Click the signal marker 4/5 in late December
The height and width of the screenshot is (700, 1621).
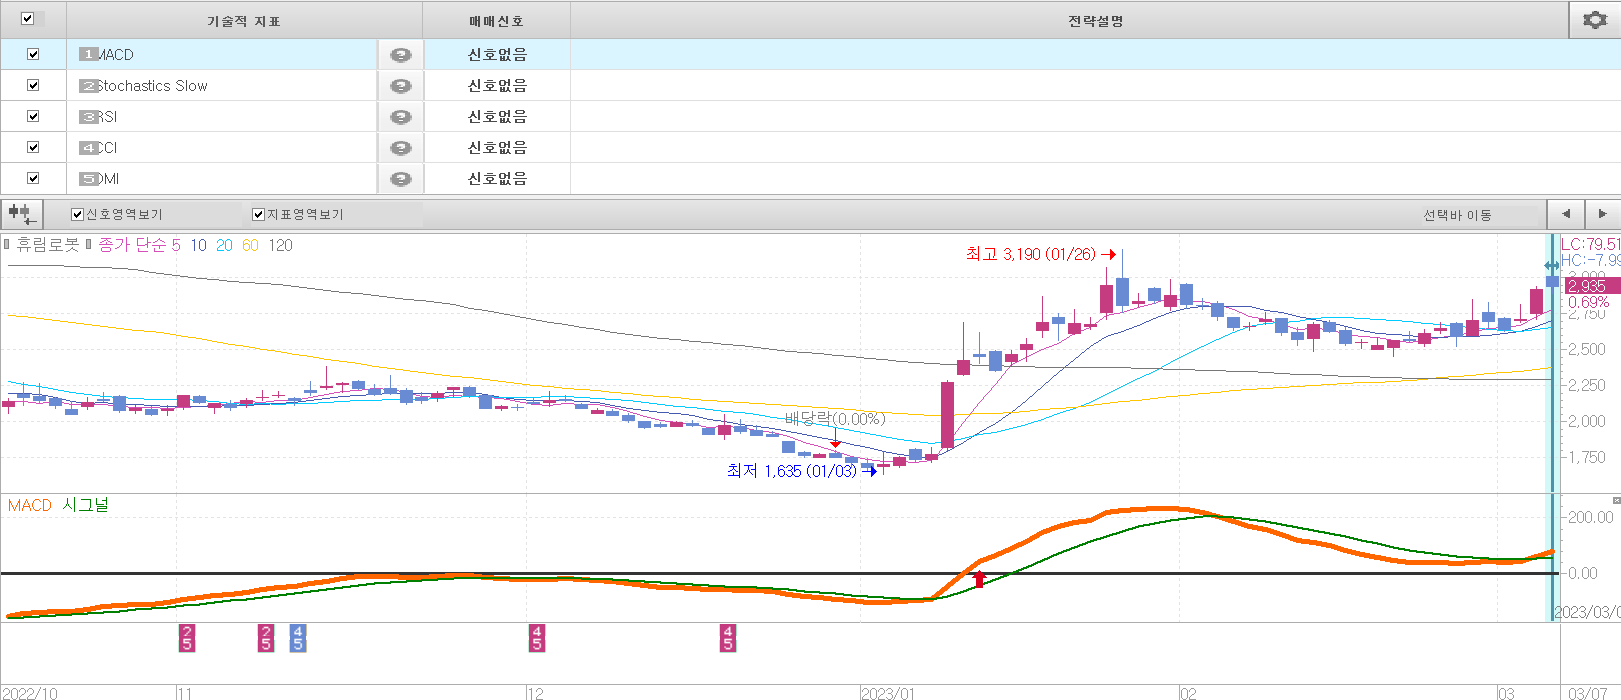[x=728, y=638]
